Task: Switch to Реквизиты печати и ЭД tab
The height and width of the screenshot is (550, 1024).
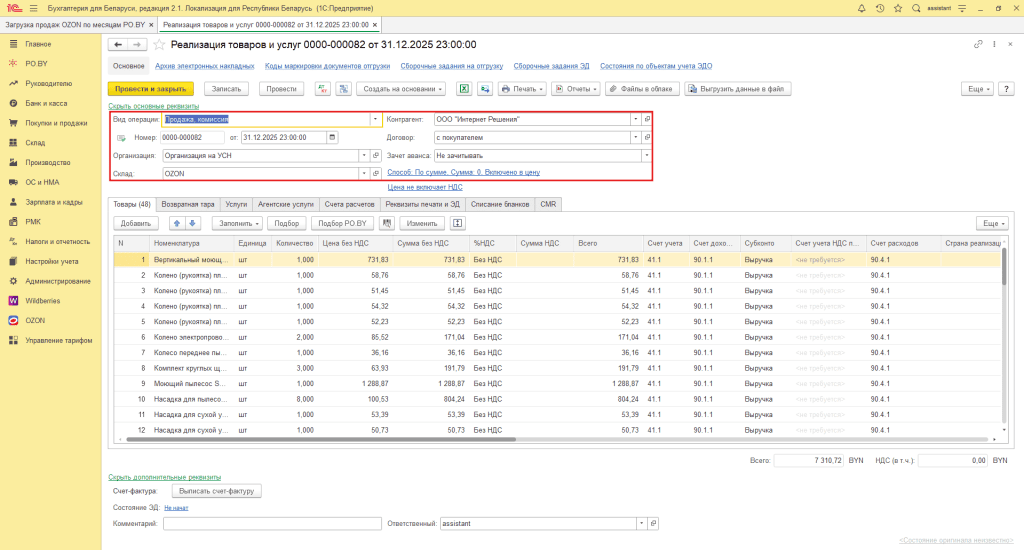Action: pos(423,204)
